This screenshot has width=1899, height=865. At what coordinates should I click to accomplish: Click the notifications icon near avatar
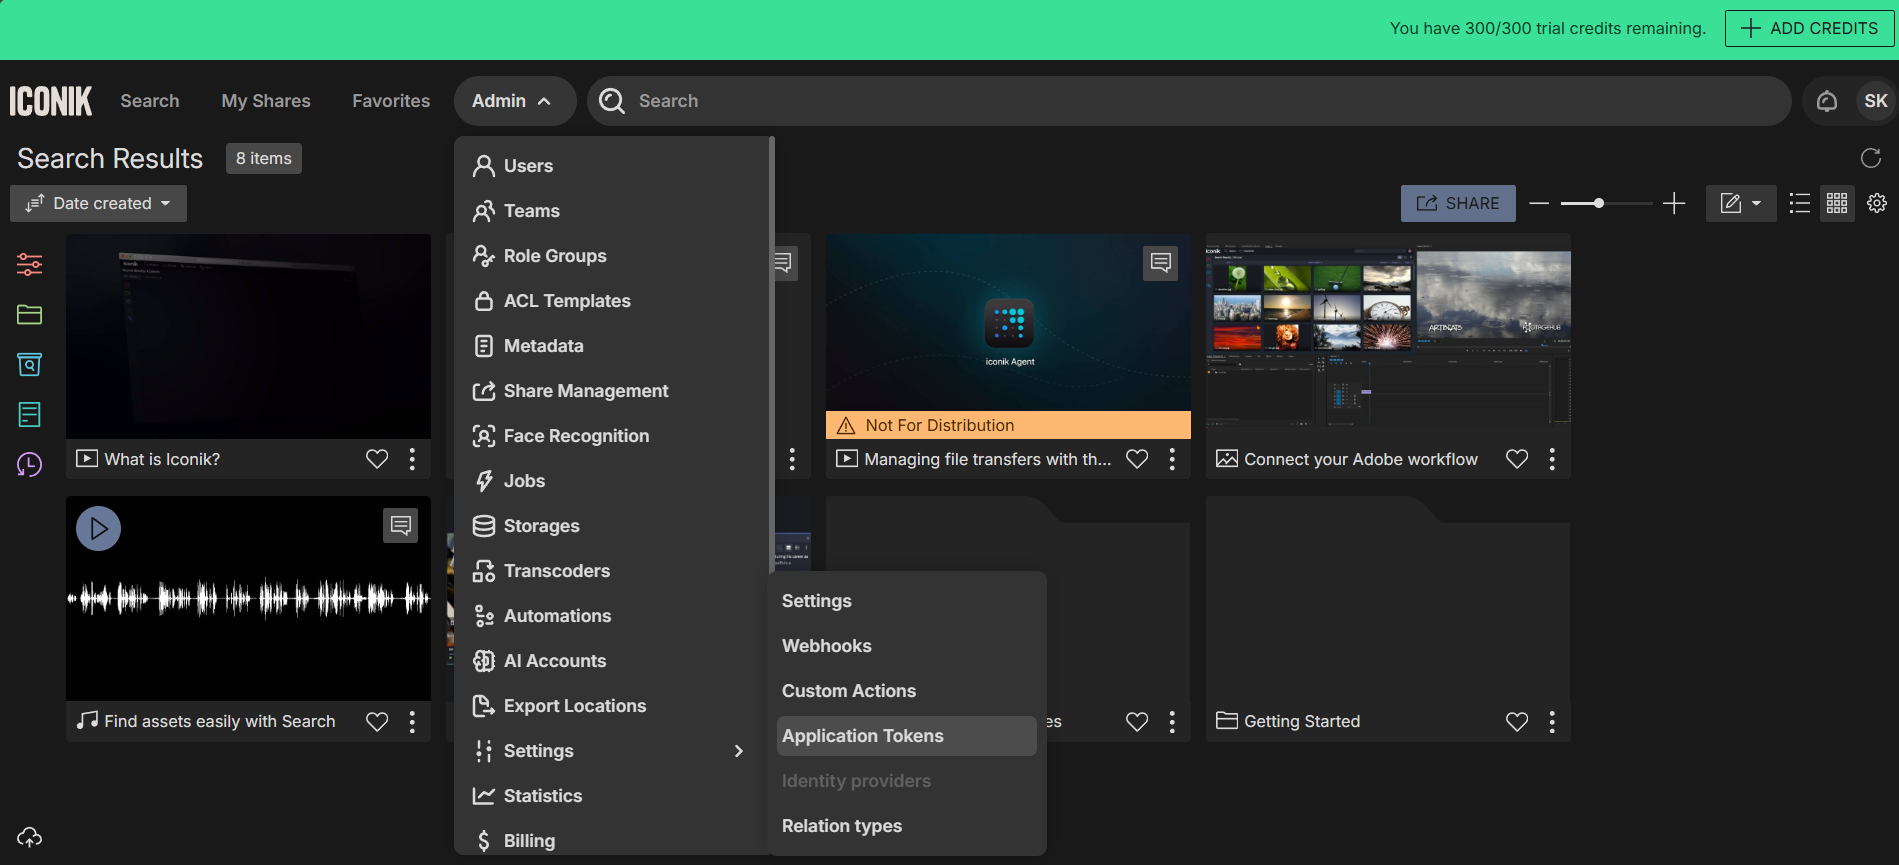1827,101
